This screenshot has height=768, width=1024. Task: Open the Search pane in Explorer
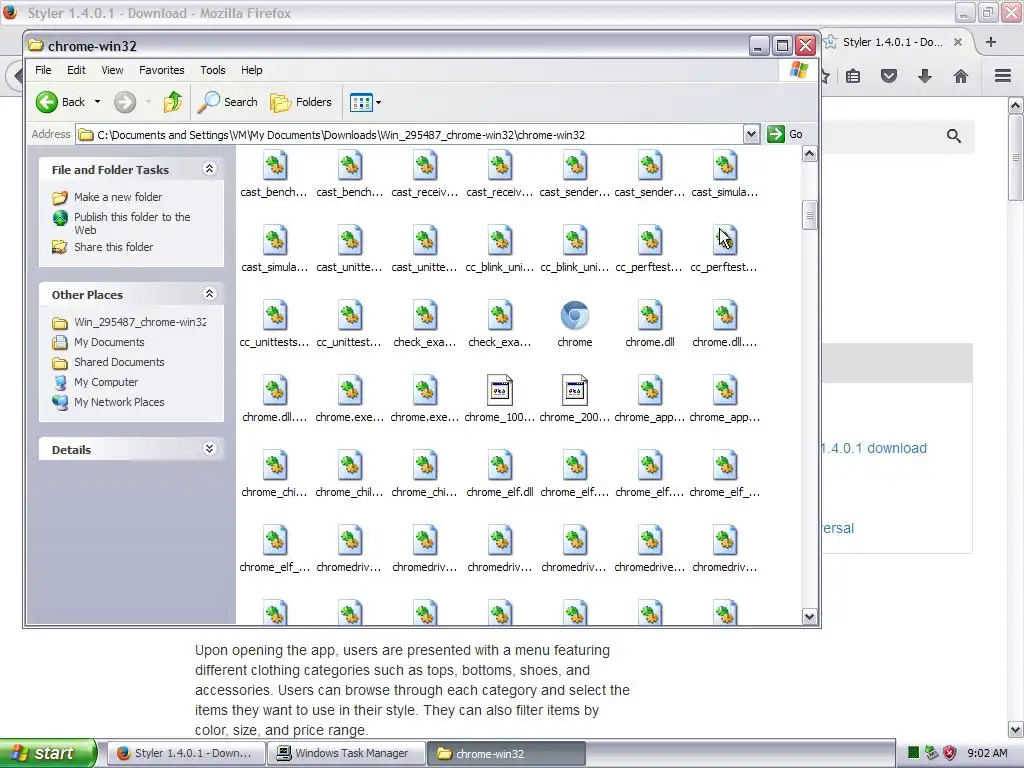tap(228, 102)
